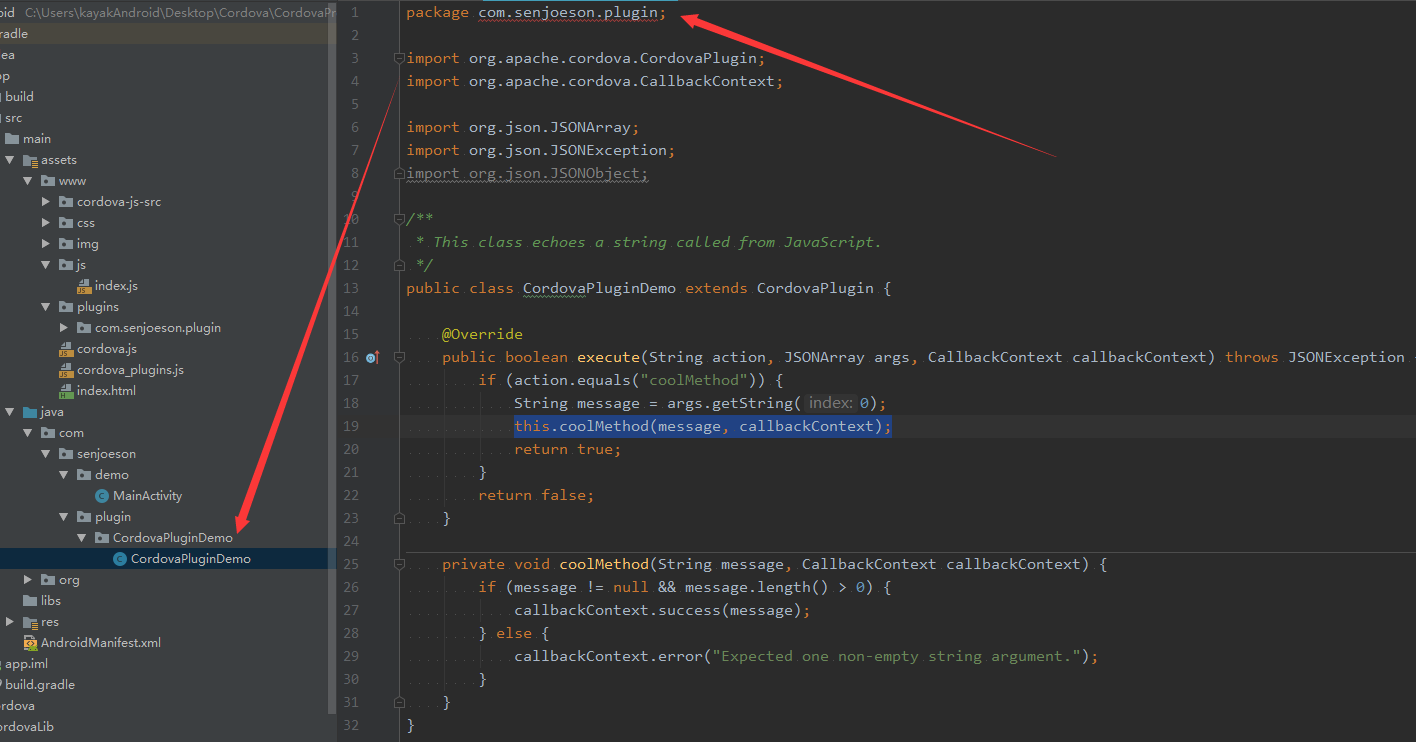The height and width of the screenshot is (742, 1416).
Task: Click the "index:" parameter hint on line 18
Action: (830, 403)
